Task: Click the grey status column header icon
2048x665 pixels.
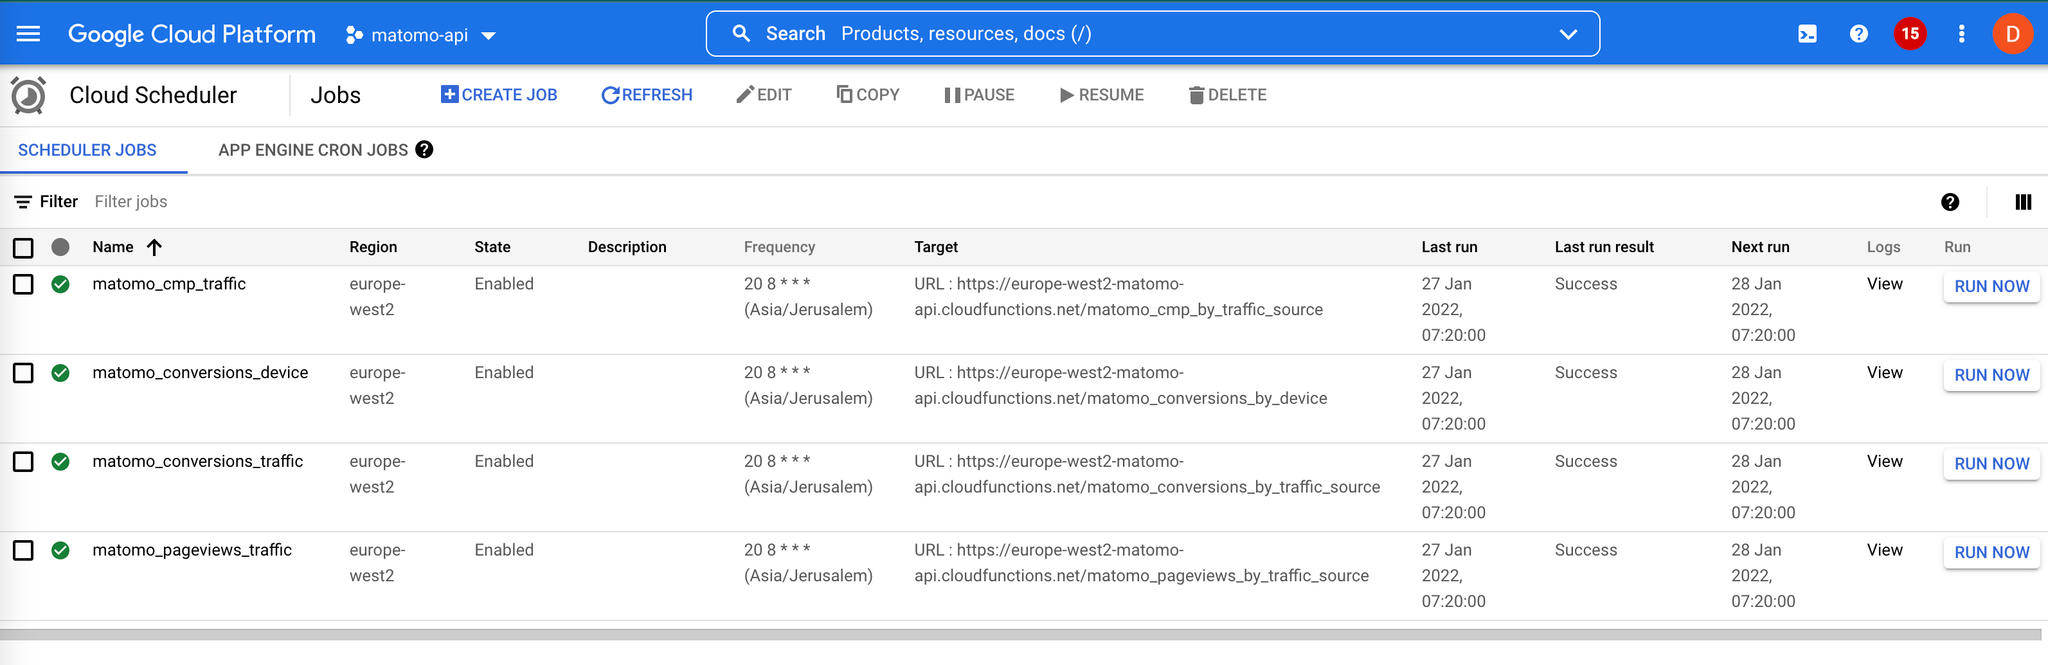Action: click(x=61, y=247)
